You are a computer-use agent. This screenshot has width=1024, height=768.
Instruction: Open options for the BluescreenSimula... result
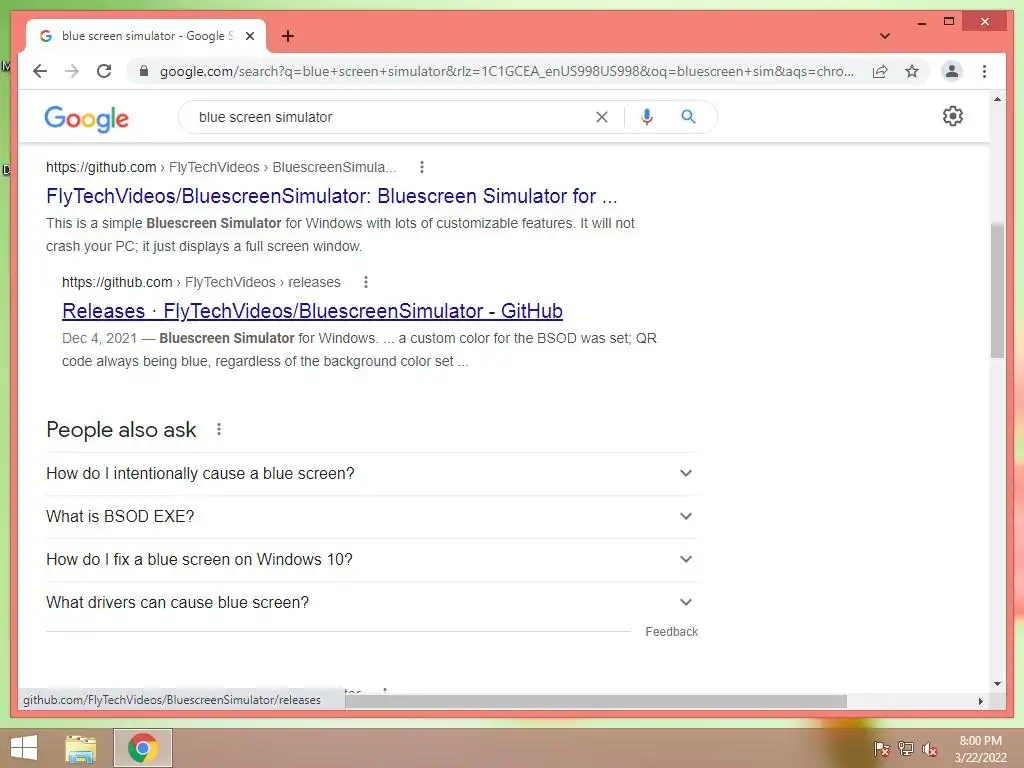tap(422, 167)
